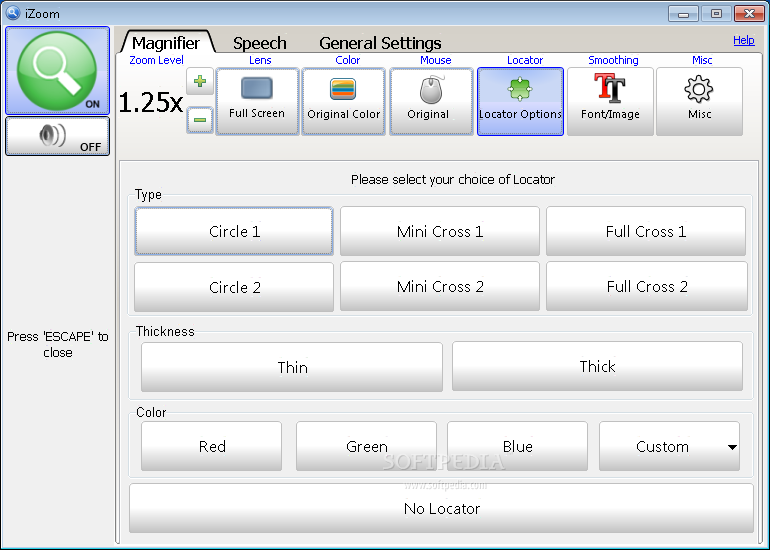Set locator thickness to Thick
Image resolution: width=770 pixels, height=550 pixels.
point(597,366)
